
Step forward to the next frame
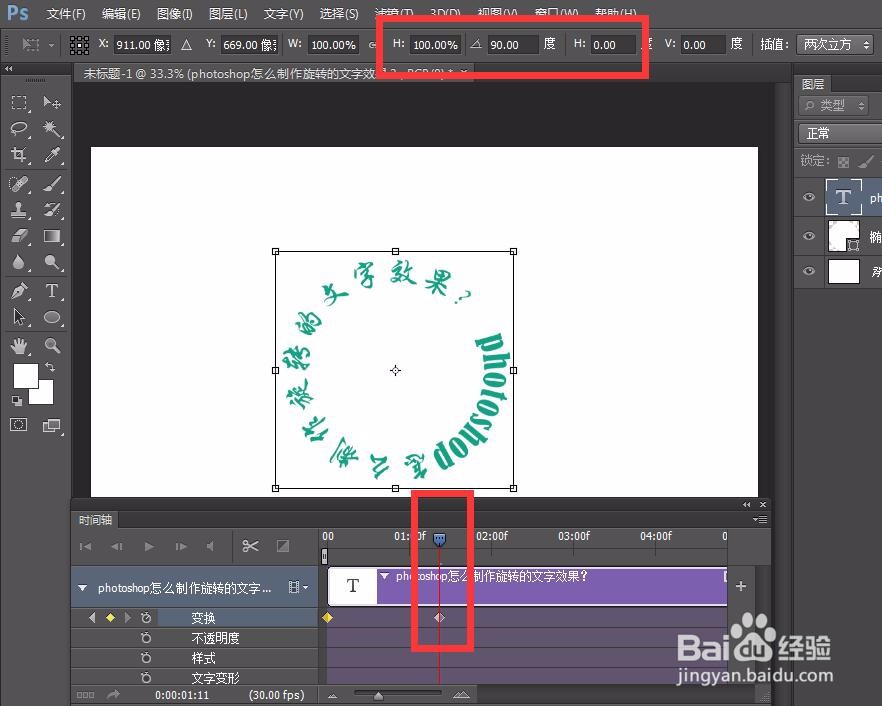181,546
